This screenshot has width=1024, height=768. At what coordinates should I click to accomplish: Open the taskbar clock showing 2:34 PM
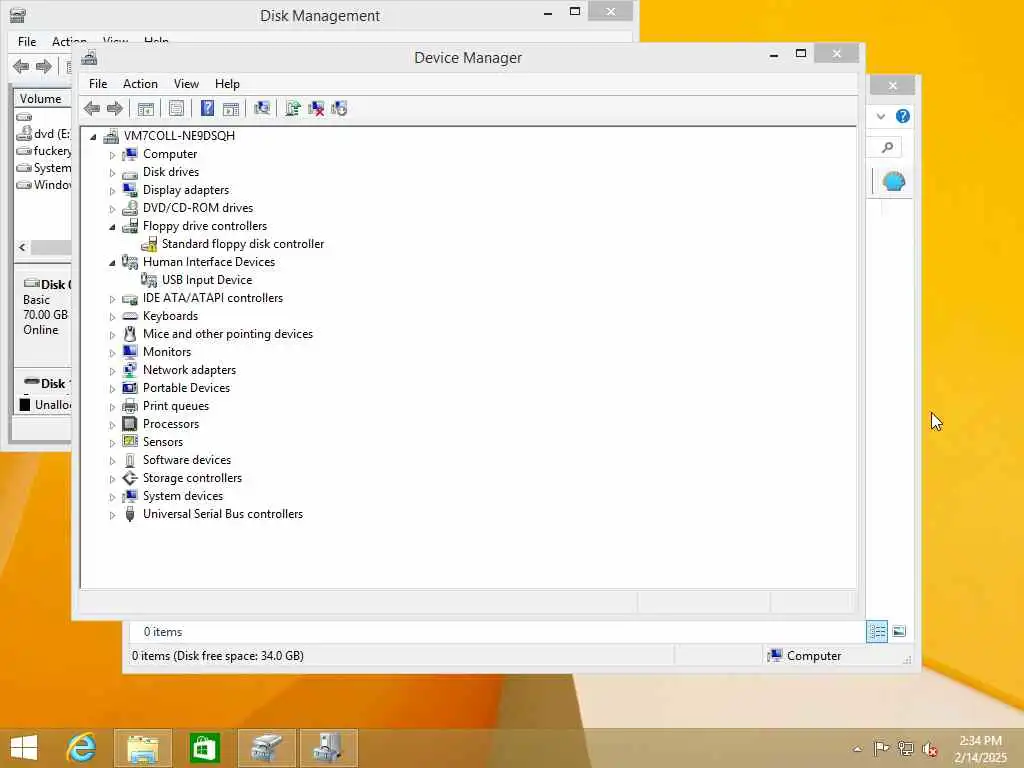(980, 748)
